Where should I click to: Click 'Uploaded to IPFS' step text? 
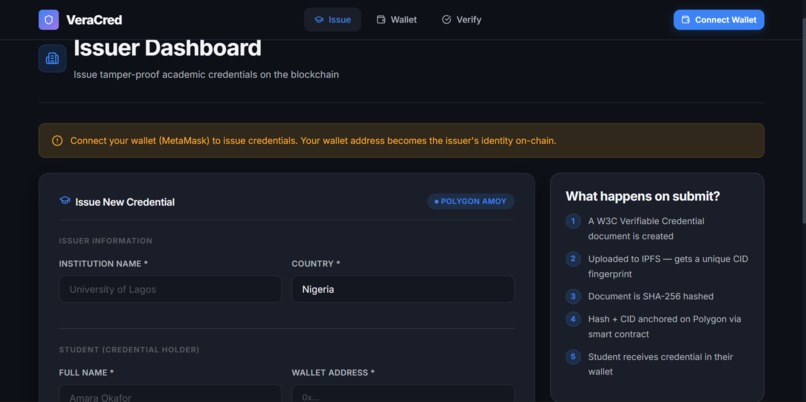click(668, 266)
